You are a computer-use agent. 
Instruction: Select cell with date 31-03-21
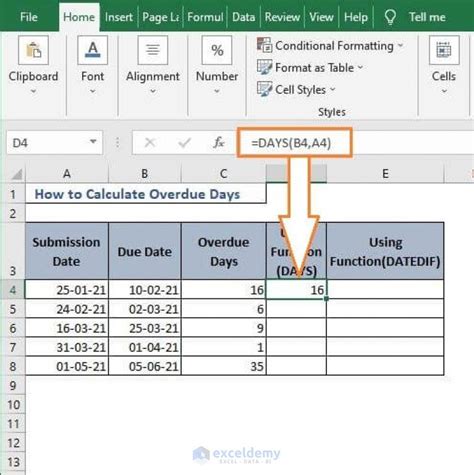pos(67,347)
